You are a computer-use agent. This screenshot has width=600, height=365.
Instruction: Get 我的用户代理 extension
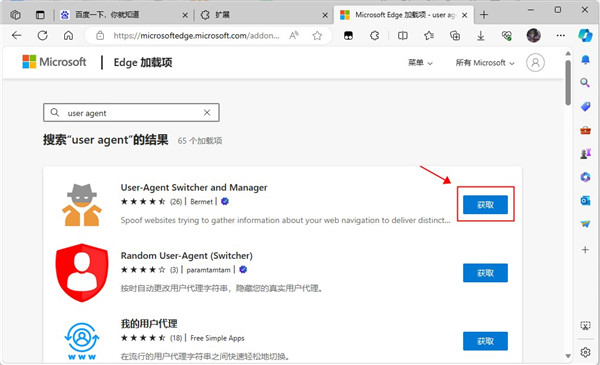[485, 341]
